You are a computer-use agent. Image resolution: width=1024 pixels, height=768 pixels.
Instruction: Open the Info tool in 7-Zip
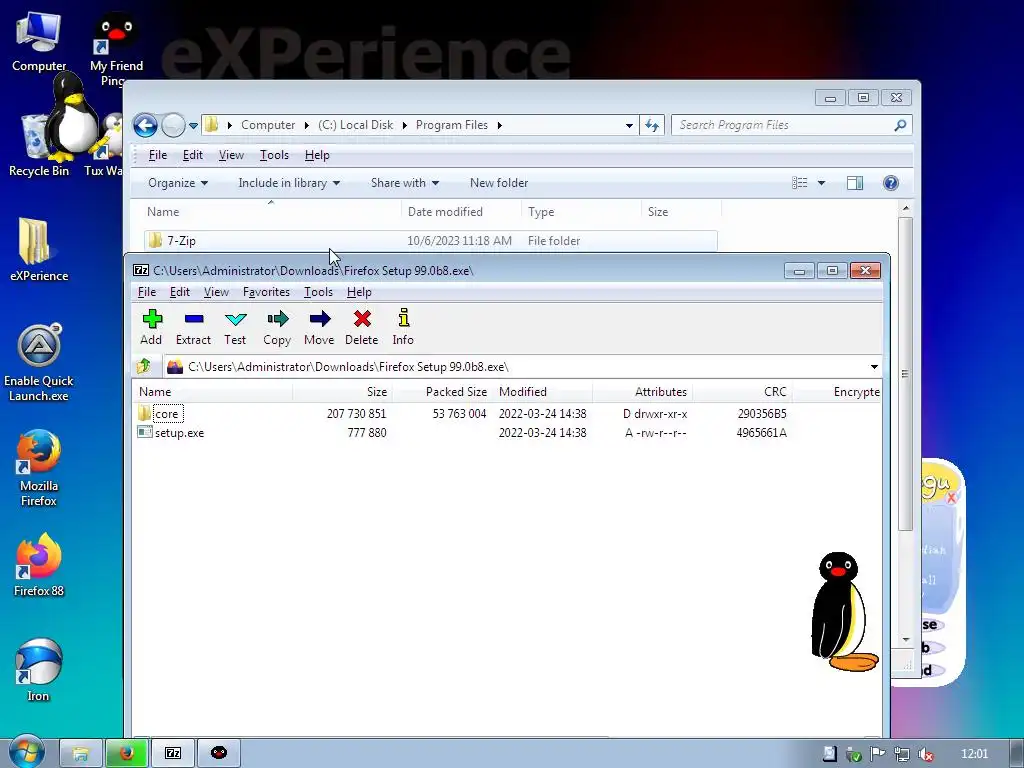403,327
